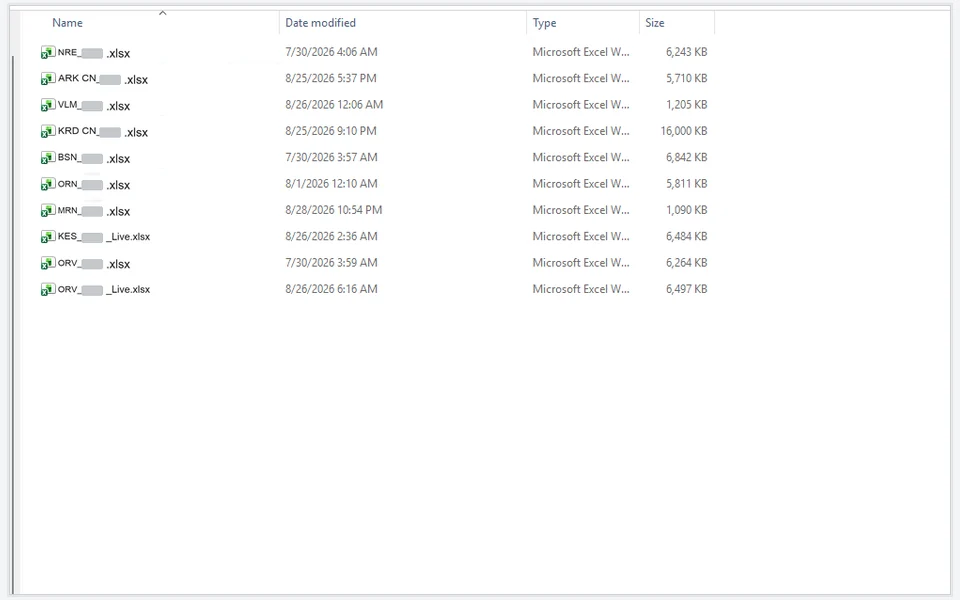Screen dimensions: 960x600
Task: Sort files by the Name column header
Action: pyautogui.click(x=67, y=23)
